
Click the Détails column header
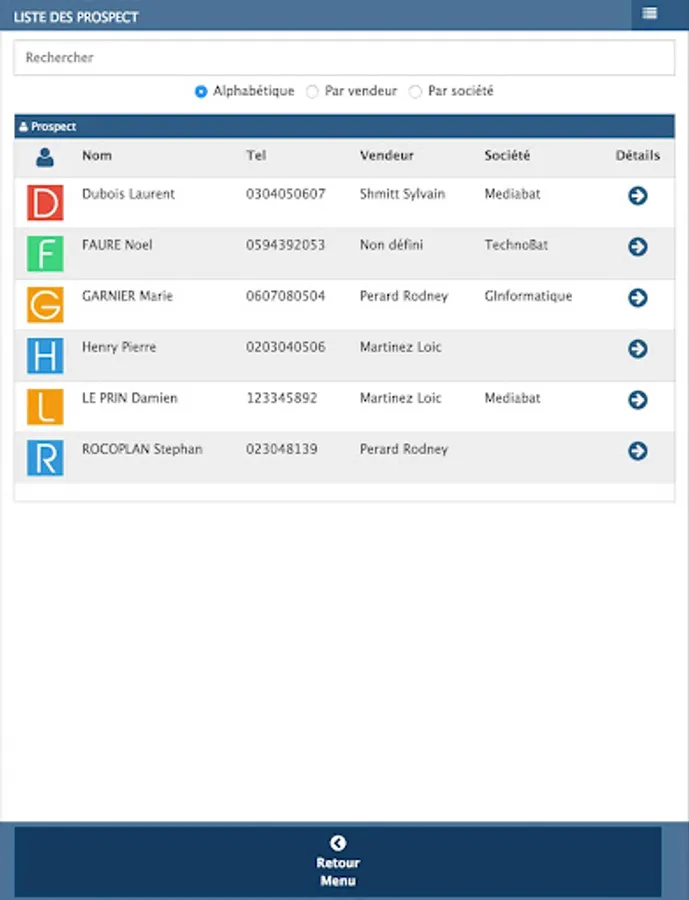pos(637,156)
